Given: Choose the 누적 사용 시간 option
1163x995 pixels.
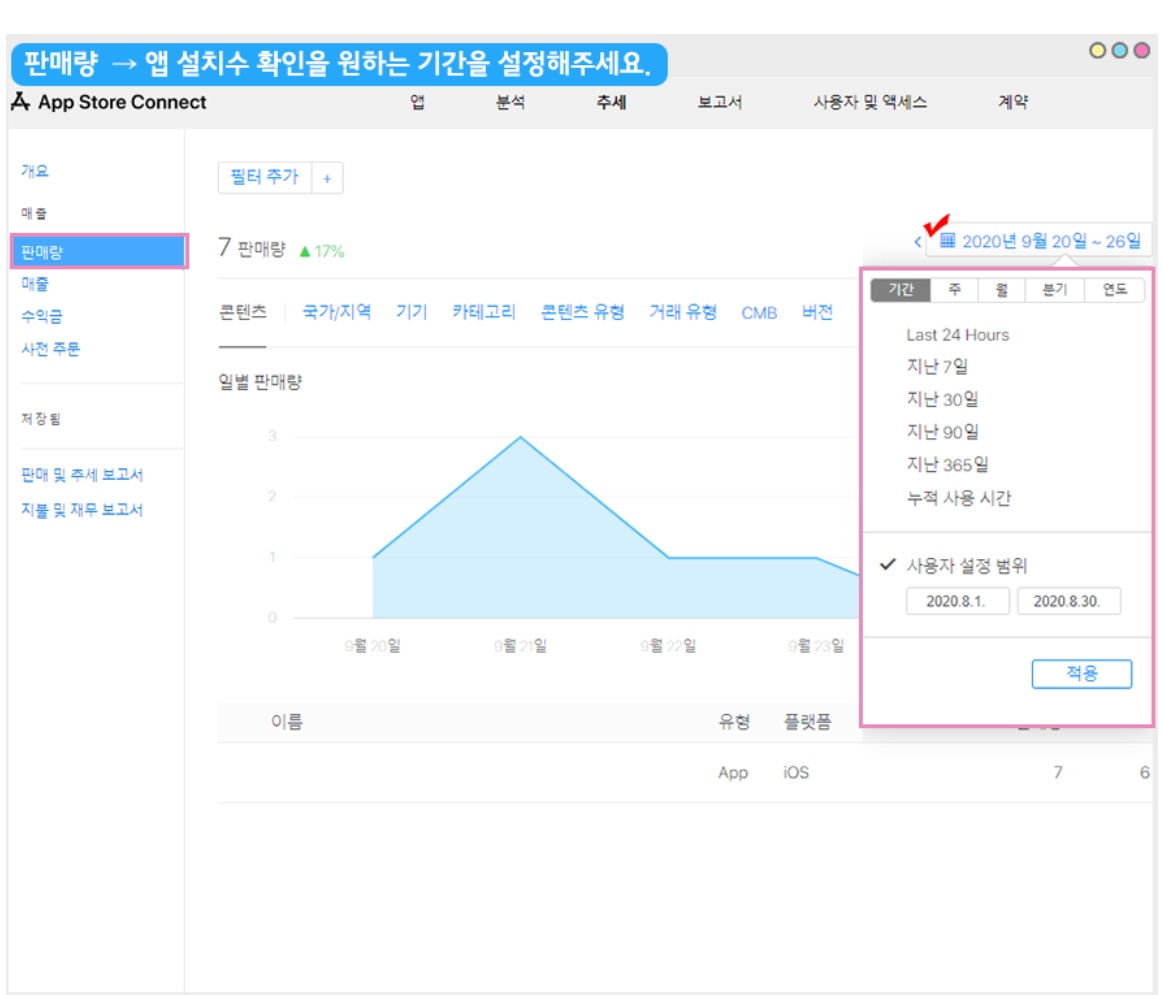Looking at the screenshot, I should coord(958,498).
